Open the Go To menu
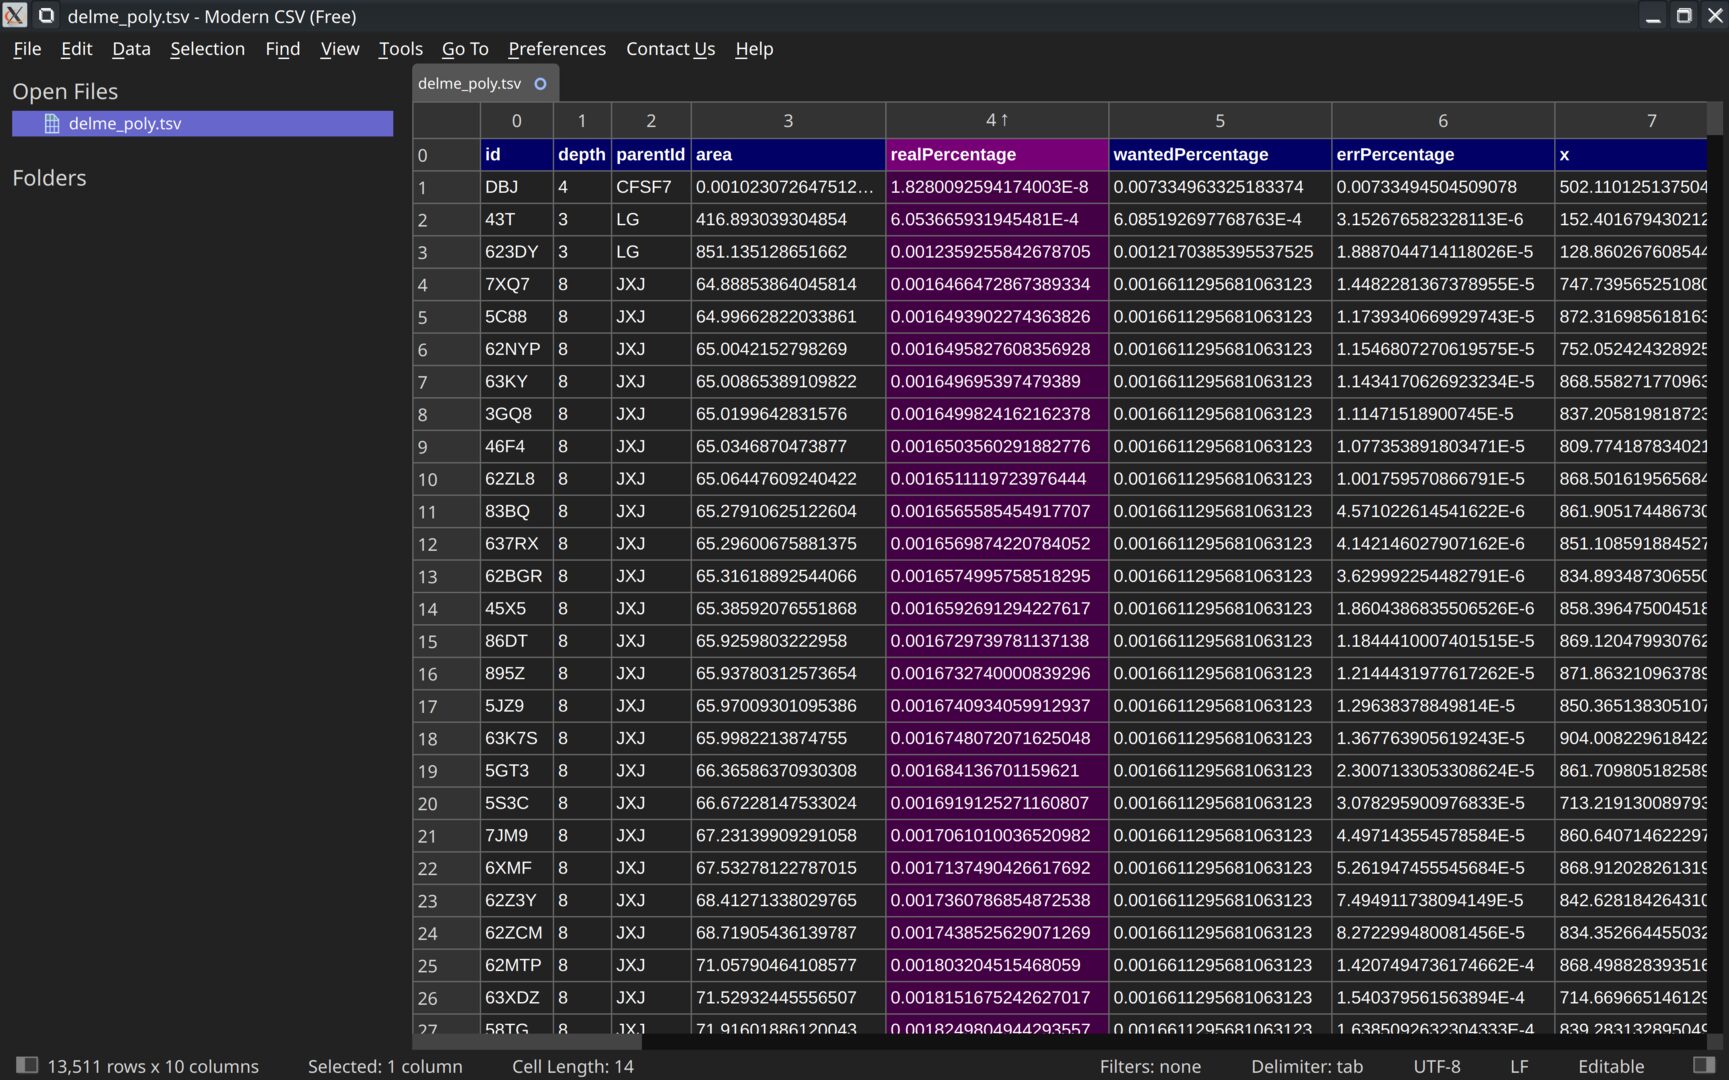This screenshot has height=1080, width=1729. coord(465,49)
